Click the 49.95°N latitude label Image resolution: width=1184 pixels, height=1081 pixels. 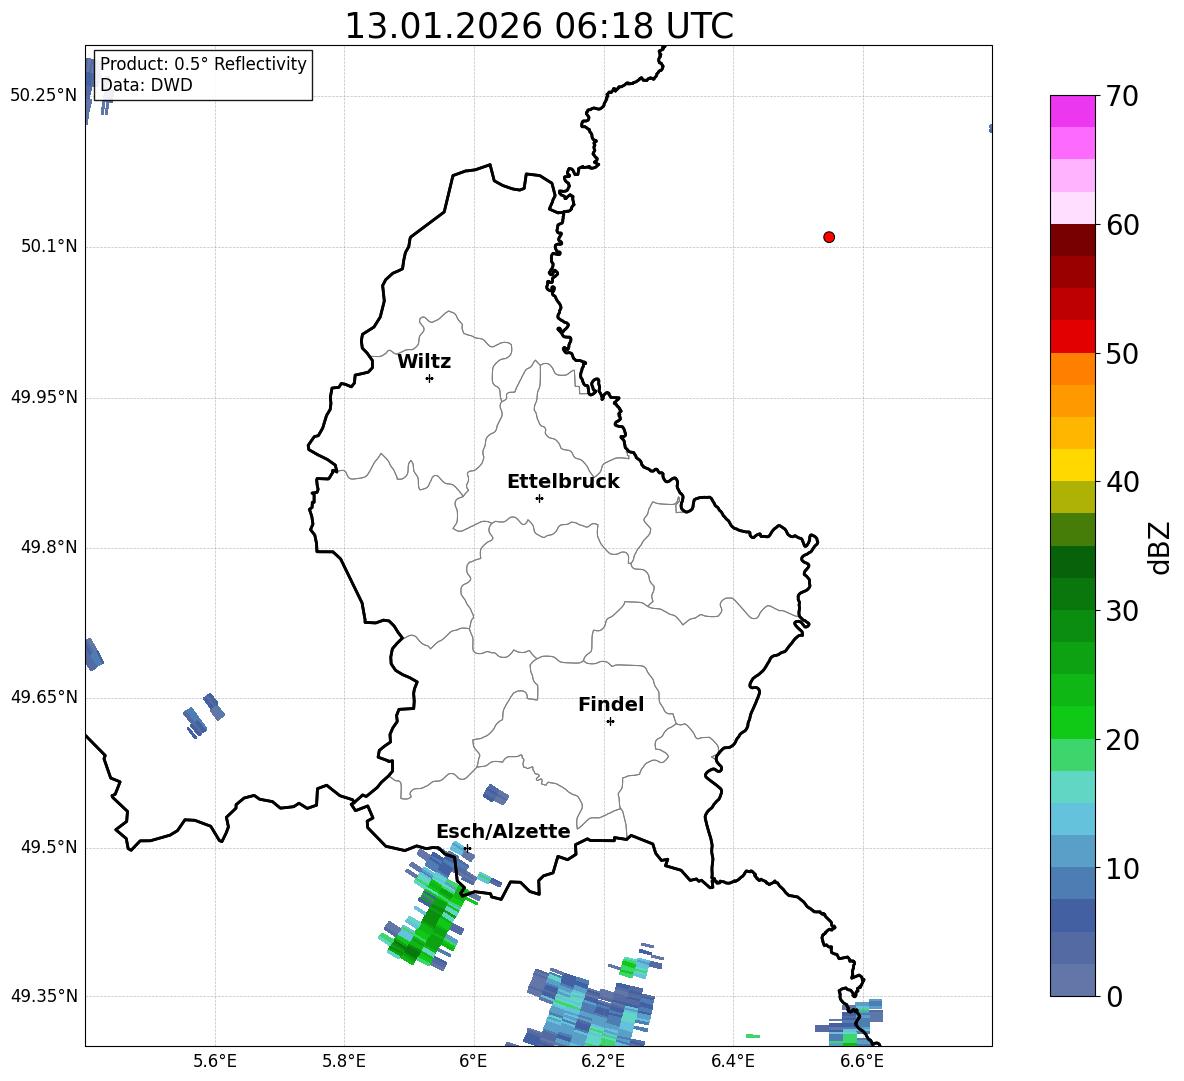click(x=43, y=397)
